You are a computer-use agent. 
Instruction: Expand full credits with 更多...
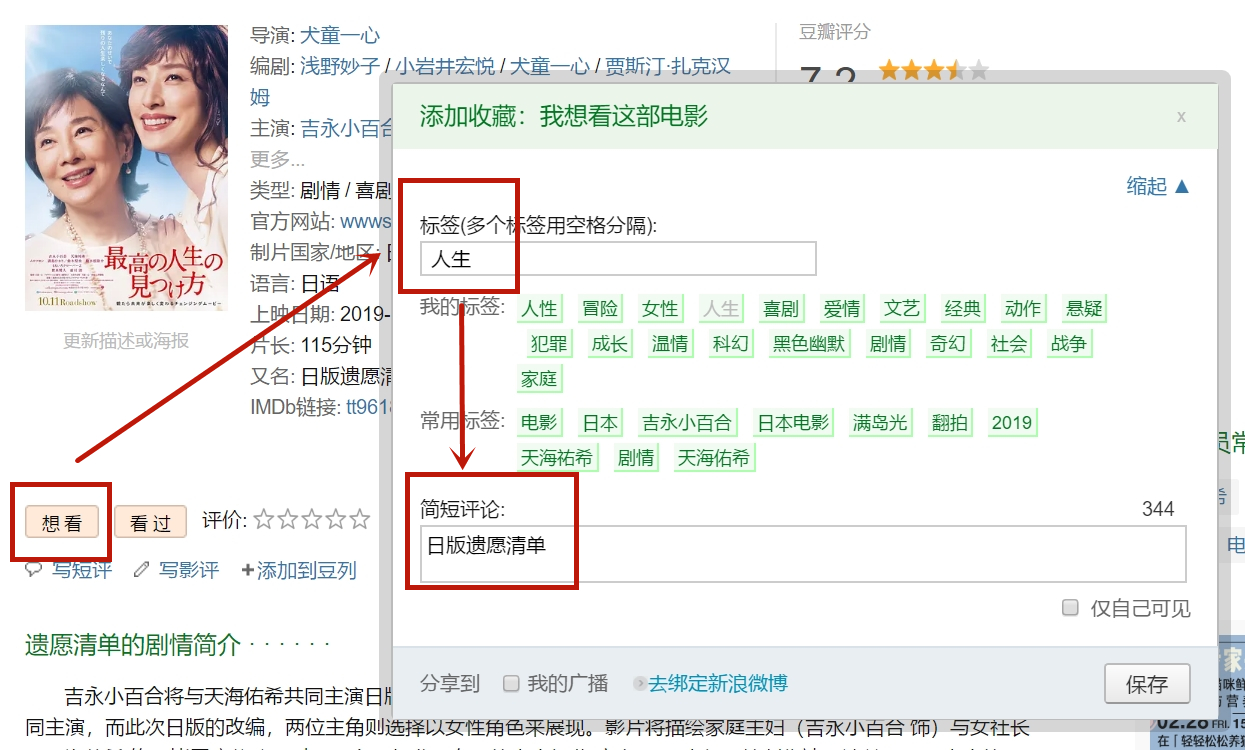277,158
